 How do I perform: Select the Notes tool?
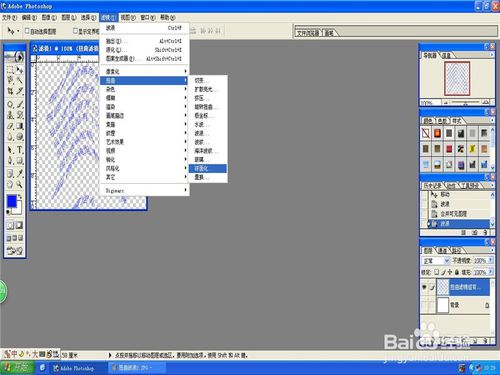(10, 173)
